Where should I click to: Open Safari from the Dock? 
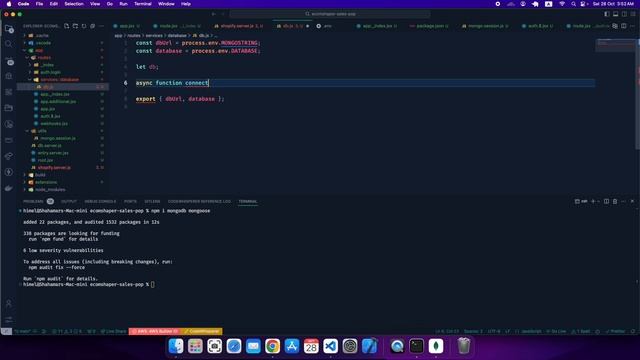(x=234, y=346)
